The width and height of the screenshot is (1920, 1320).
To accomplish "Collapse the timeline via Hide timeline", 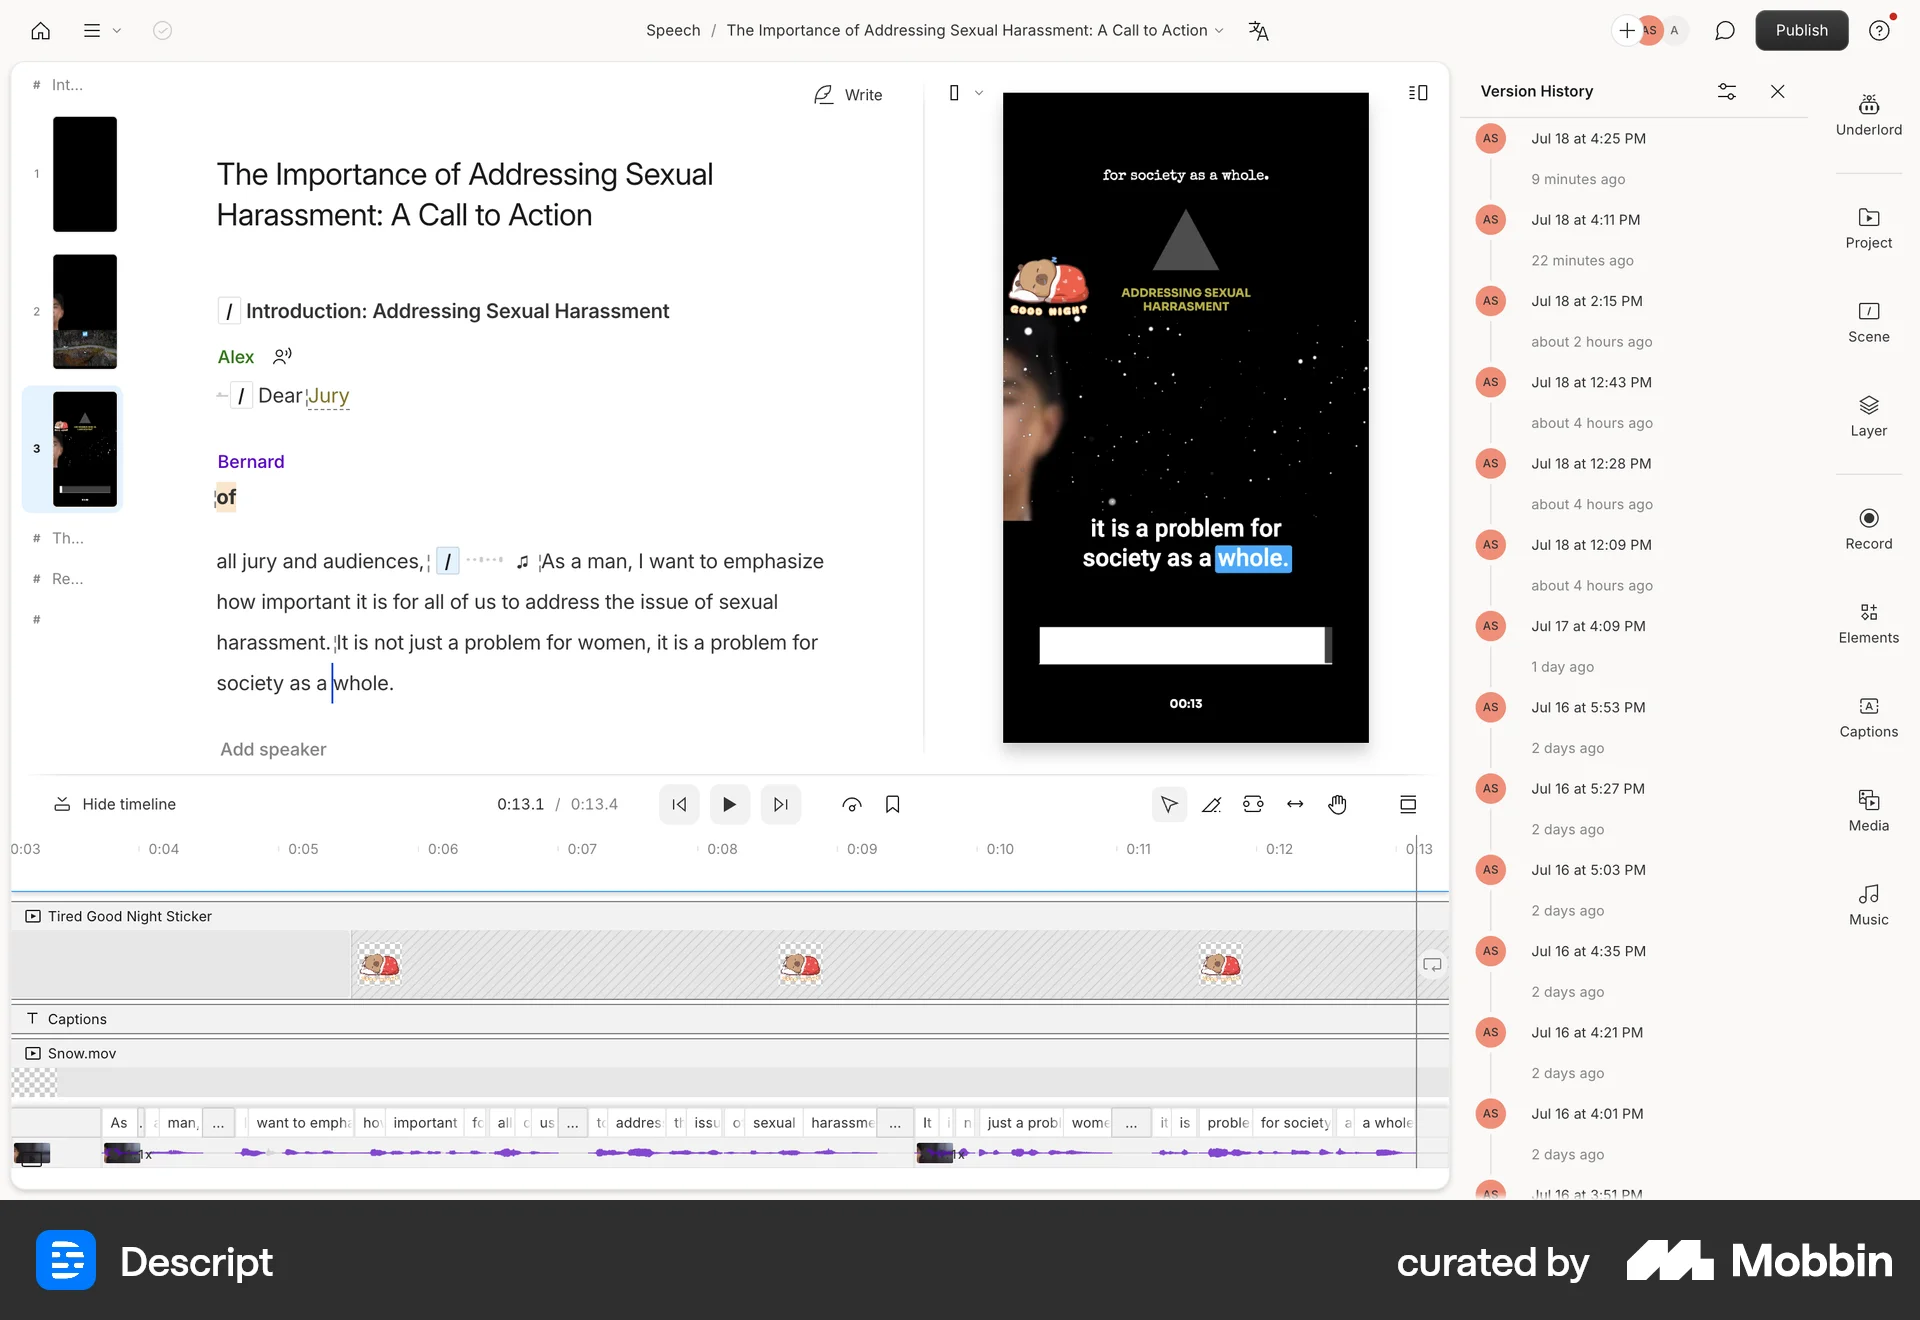I will [x=114, y=804].
